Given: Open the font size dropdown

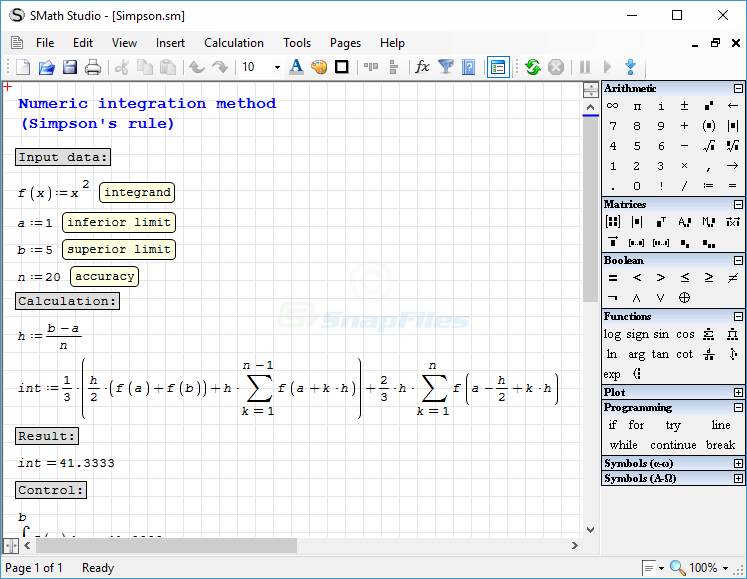Looking at the screenshot, I should click(x=277, y=67).
